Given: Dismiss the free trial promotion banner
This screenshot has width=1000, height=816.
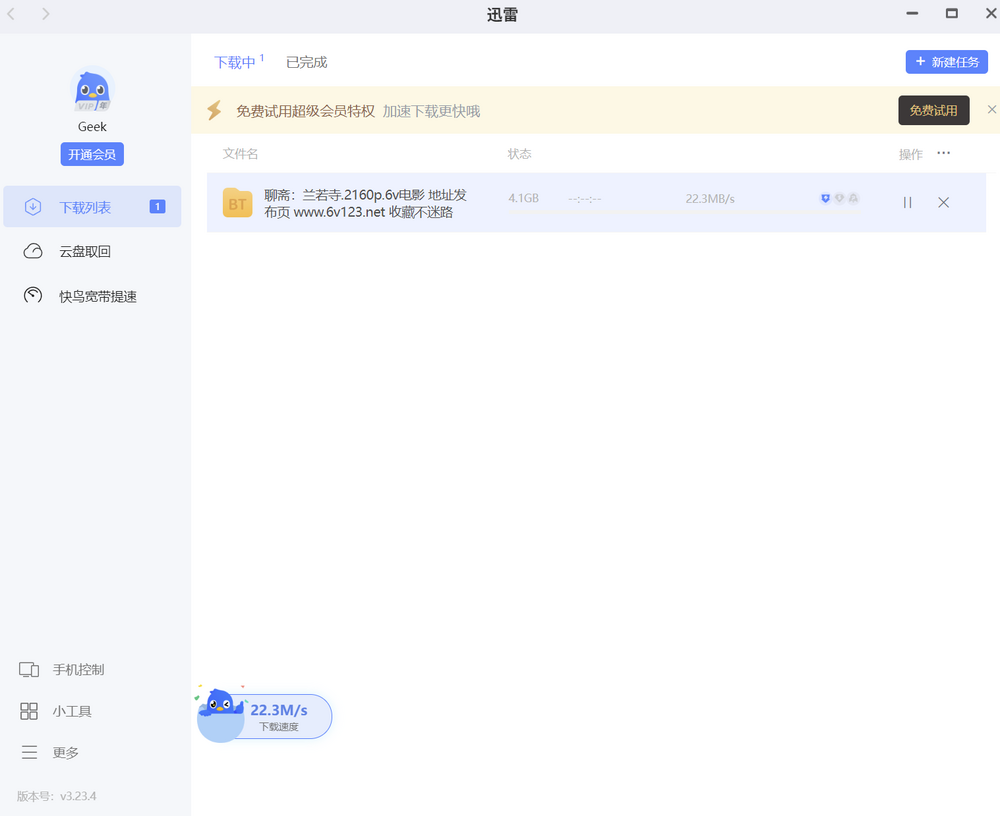Looking at the screenshot, I should pyautogui.click(x=991, y=109).
